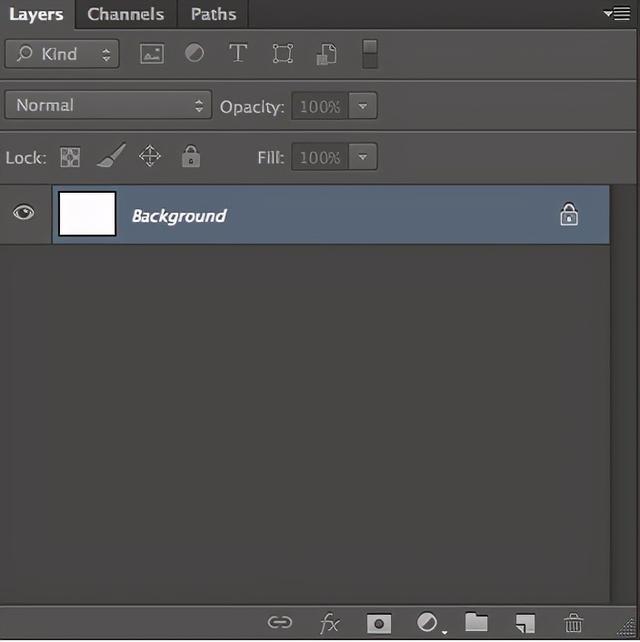Screen dimensions: 640x642
Task: Click the Background layer lock icon
Action: [x=569, y=214]
